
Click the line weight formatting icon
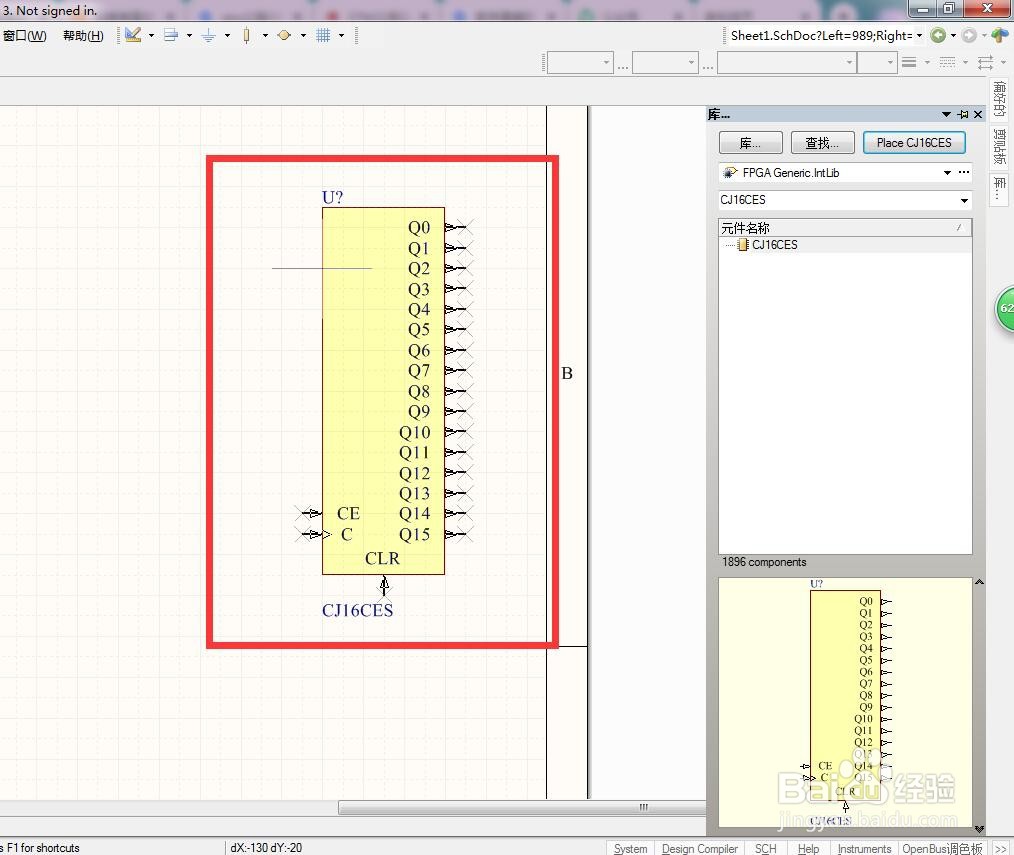(909, 63)
